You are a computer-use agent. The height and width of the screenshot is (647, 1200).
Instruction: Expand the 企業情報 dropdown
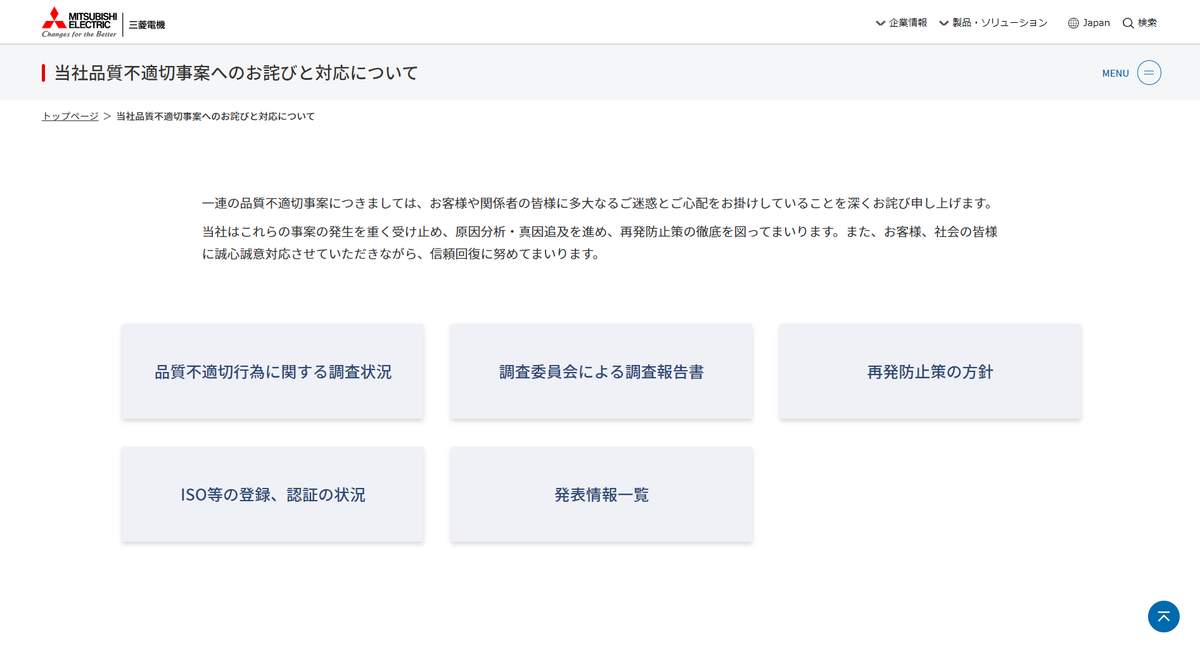[x=906, y=21]
